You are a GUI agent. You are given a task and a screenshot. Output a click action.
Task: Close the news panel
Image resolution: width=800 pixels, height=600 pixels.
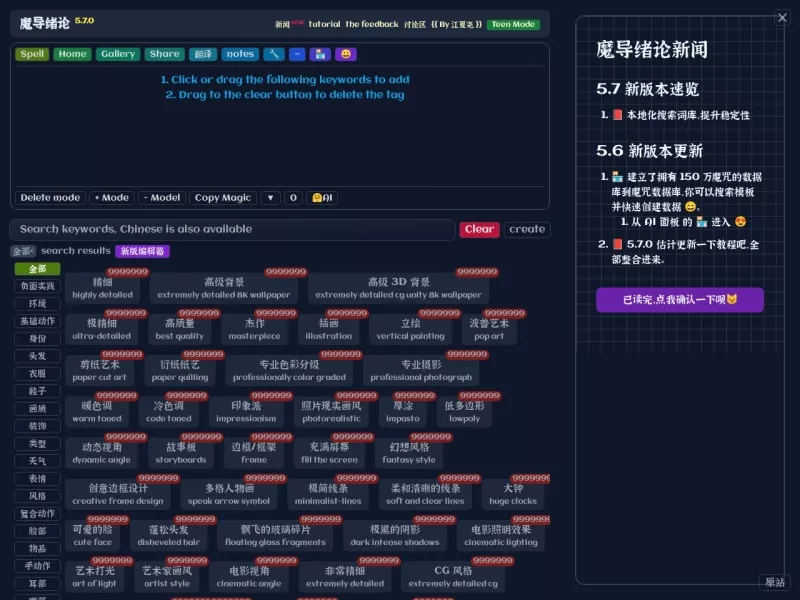point(782,18)
